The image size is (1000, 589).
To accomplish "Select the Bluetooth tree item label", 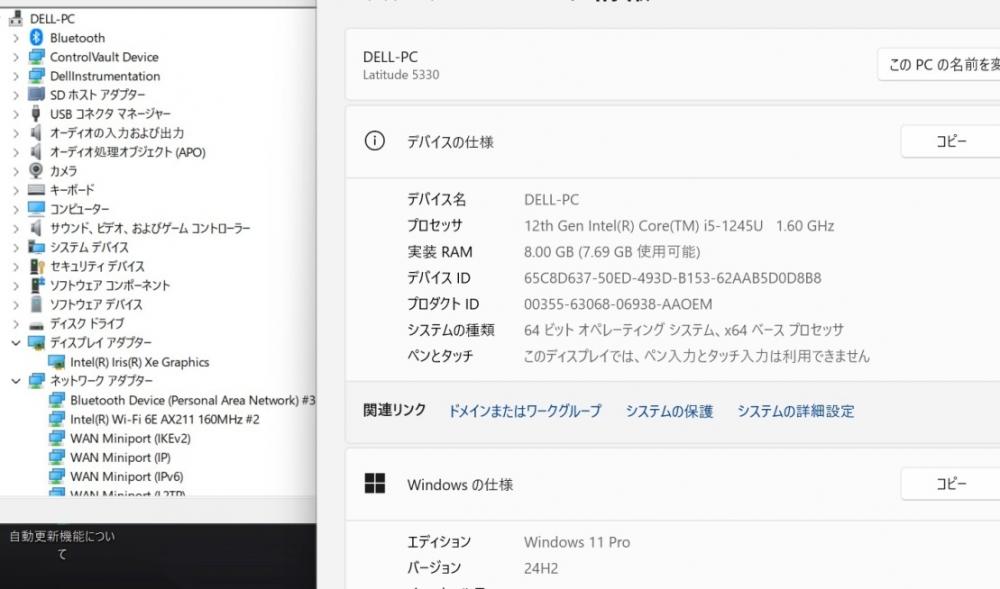I will (77, 38).
